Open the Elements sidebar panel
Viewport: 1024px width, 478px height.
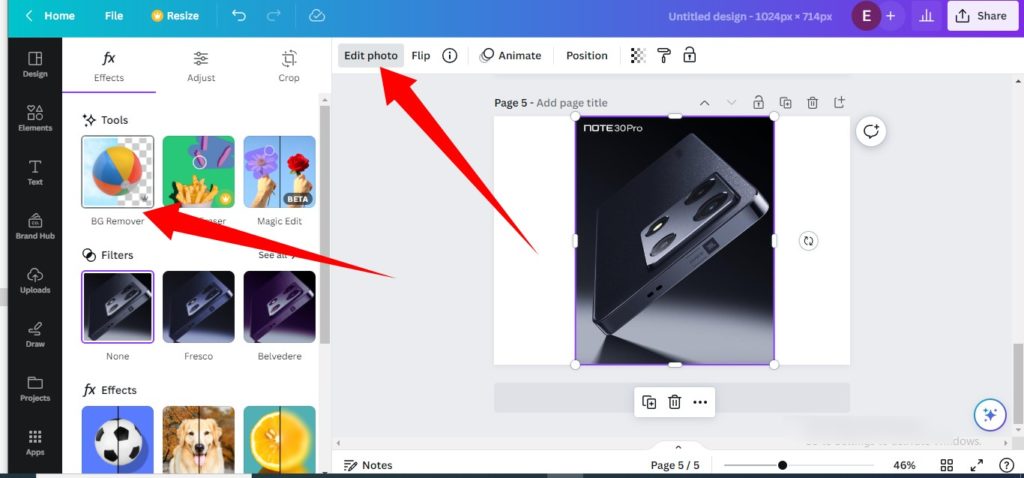click(35, 118)
